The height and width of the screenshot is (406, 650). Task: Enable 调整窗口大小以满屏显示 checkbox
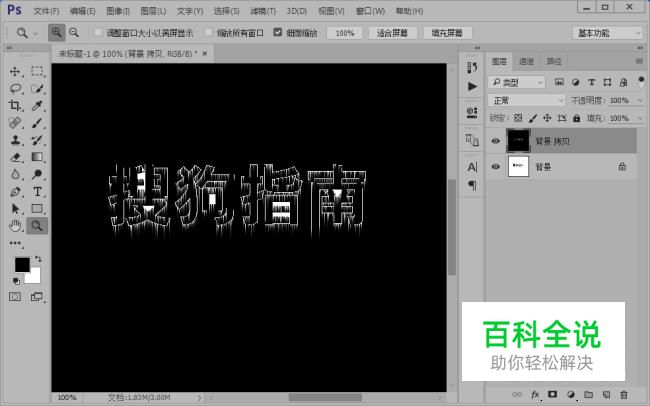98,32
